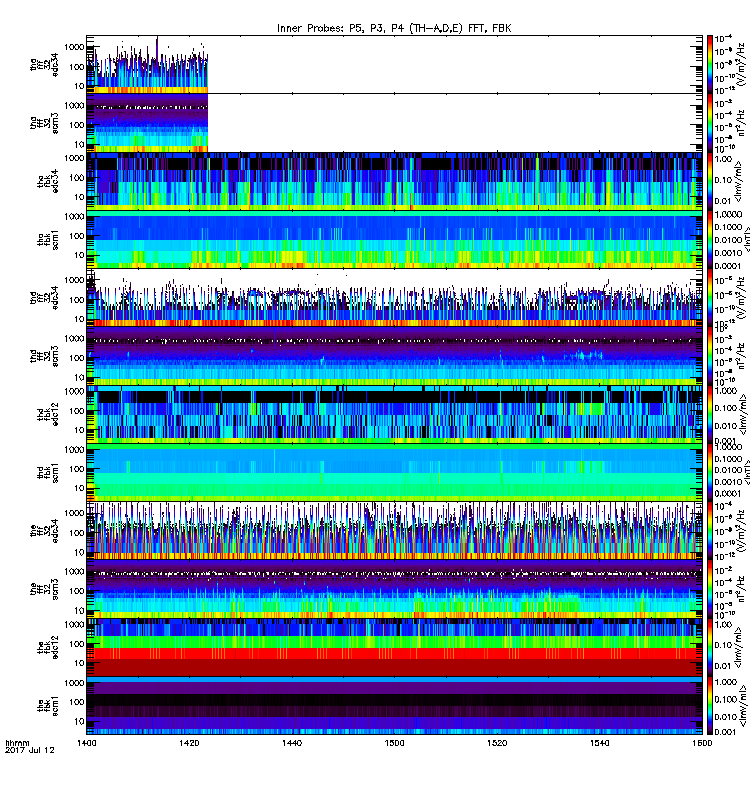Click the '2017 Jul 12' date label
750x800 pixels.
(x=30, y=751)
